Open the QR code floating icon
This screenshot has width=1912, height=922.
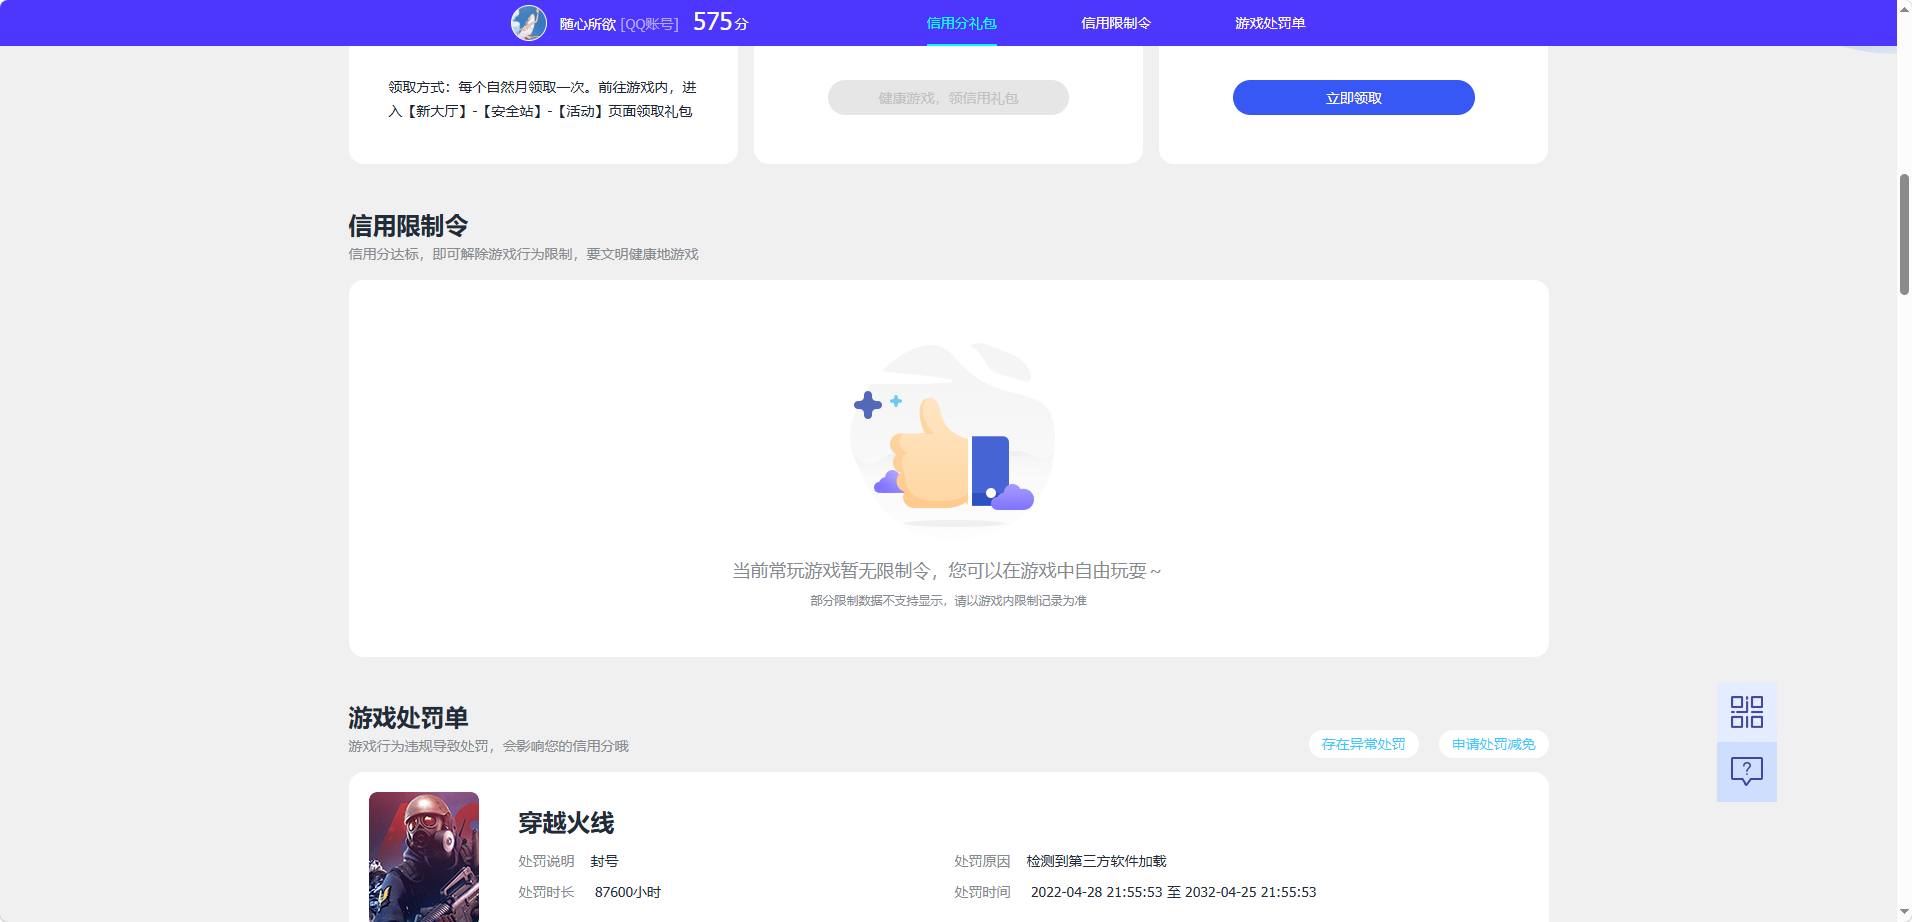1746,712
